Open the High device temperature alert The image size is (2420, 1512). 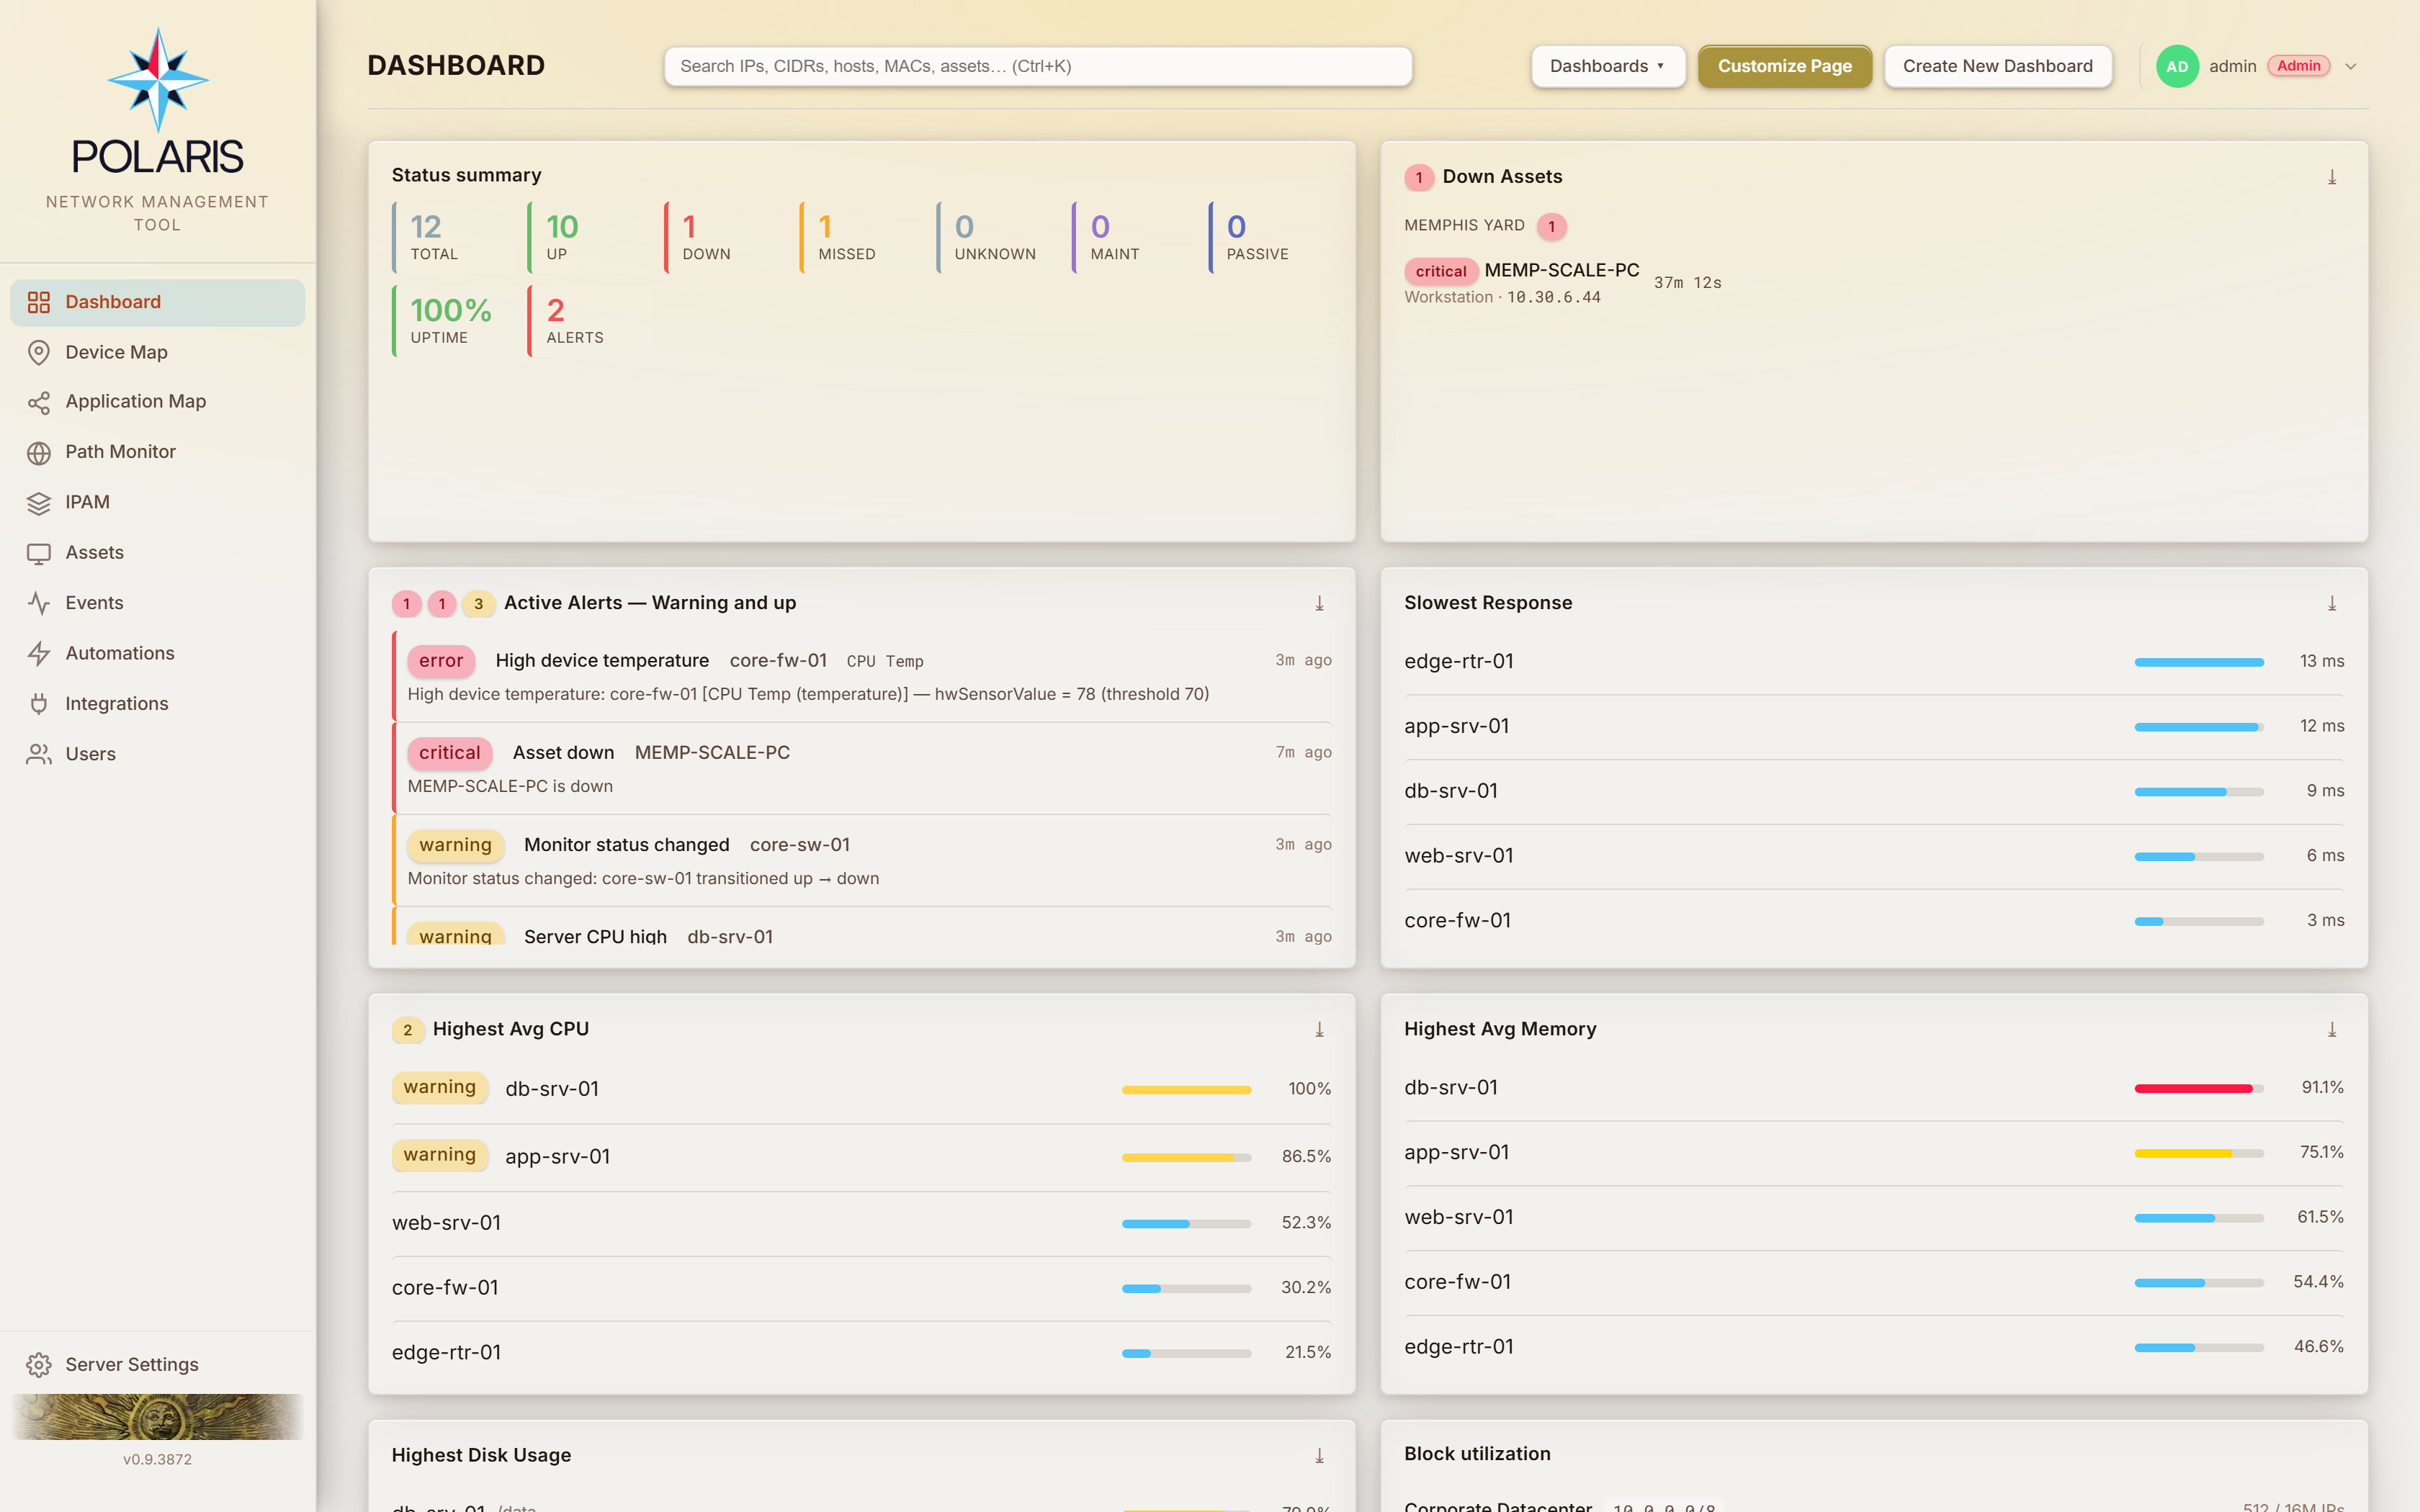point(863,676)
